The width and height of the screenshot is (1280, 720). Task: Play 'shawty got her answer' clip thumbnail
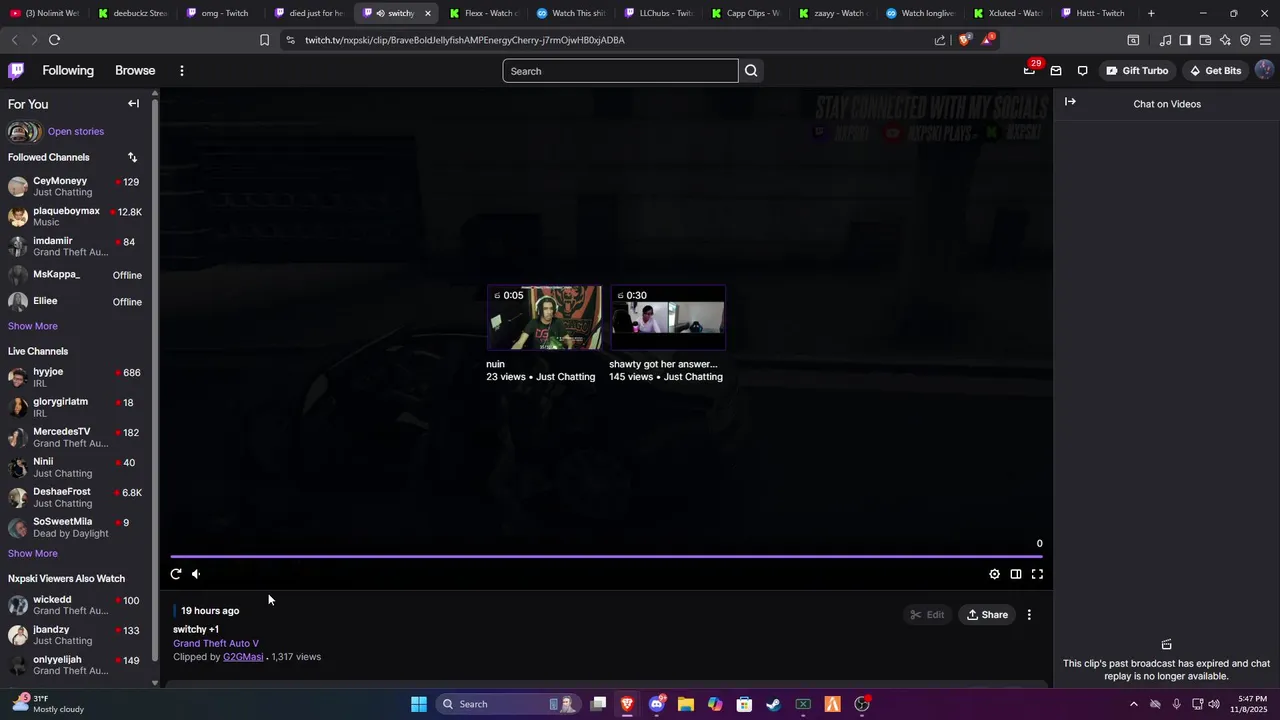tap(668, 318)
